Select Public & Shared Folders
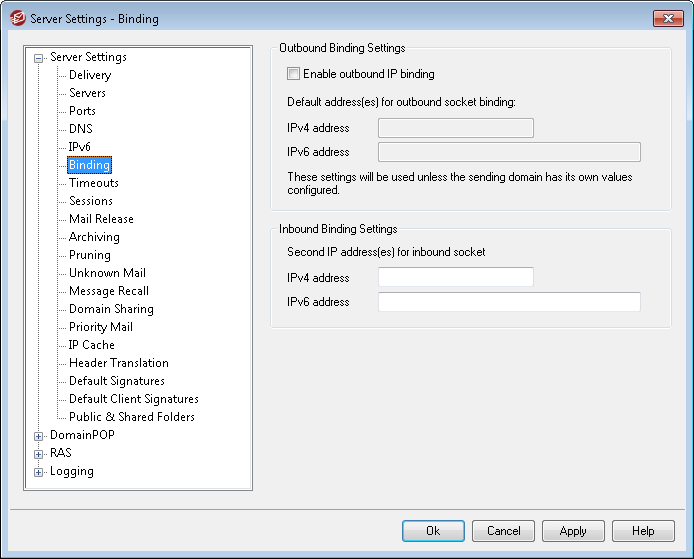 [131, 417]
